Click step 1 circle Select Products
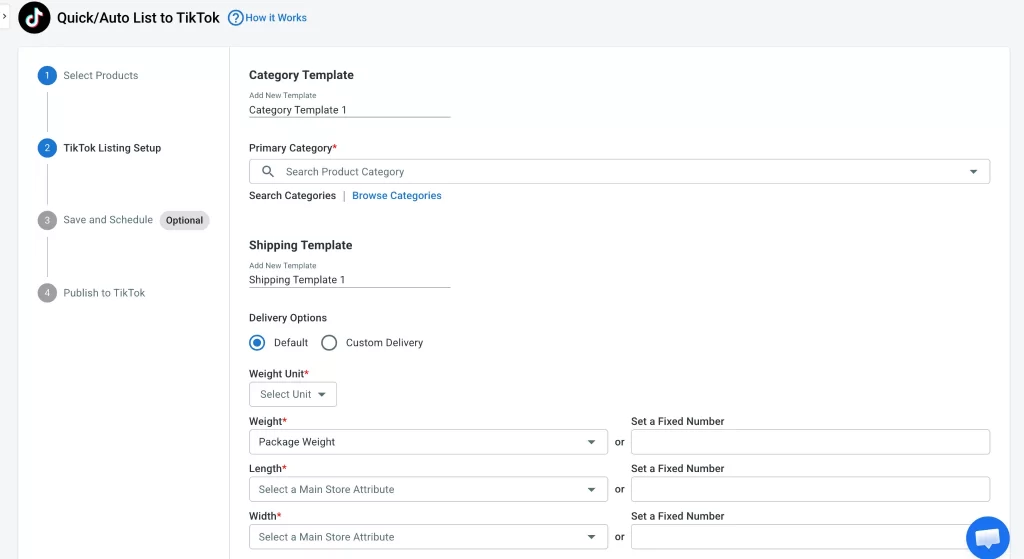Screen dimensions: 1024x559 (47, 76)
